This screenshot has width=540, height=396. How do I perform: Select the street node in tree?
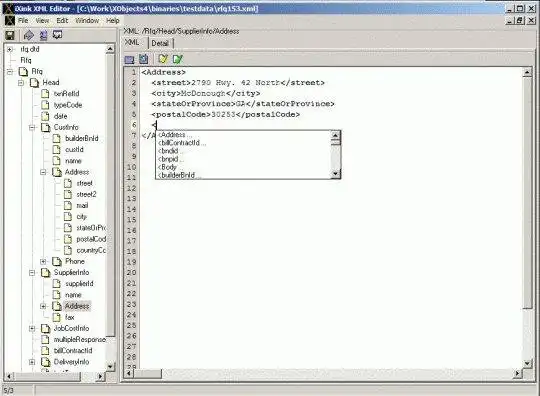(84, 183)
